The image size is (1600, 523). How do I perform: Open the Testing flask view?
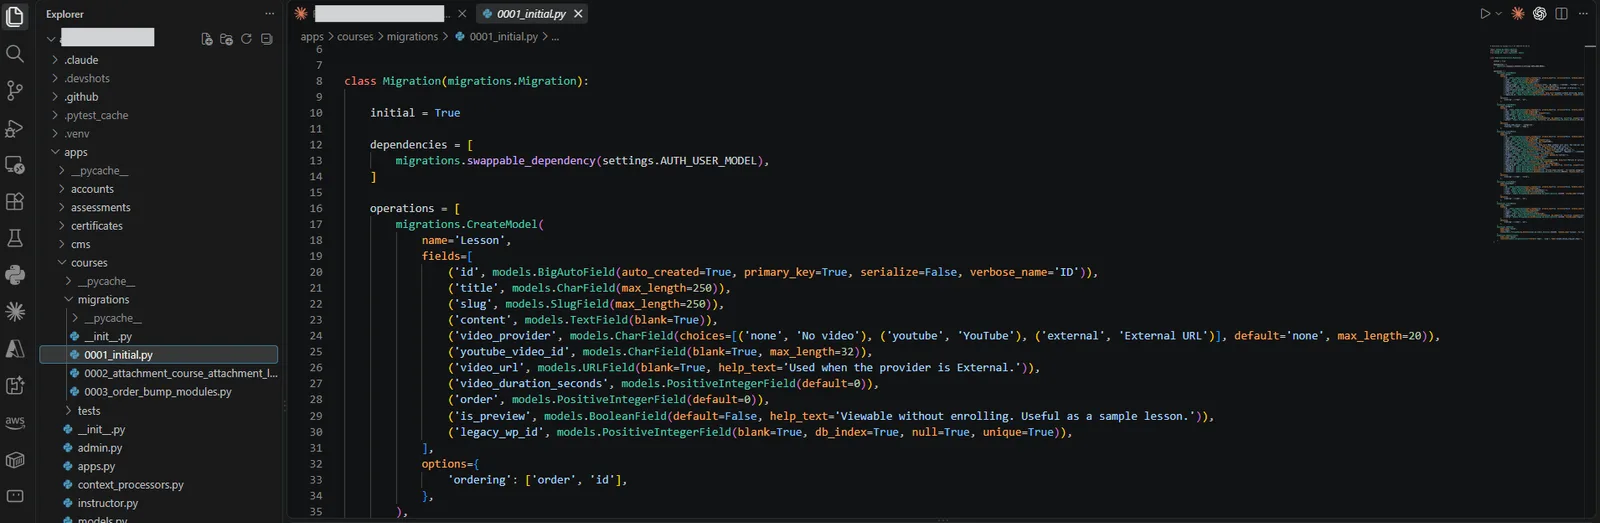15,238
